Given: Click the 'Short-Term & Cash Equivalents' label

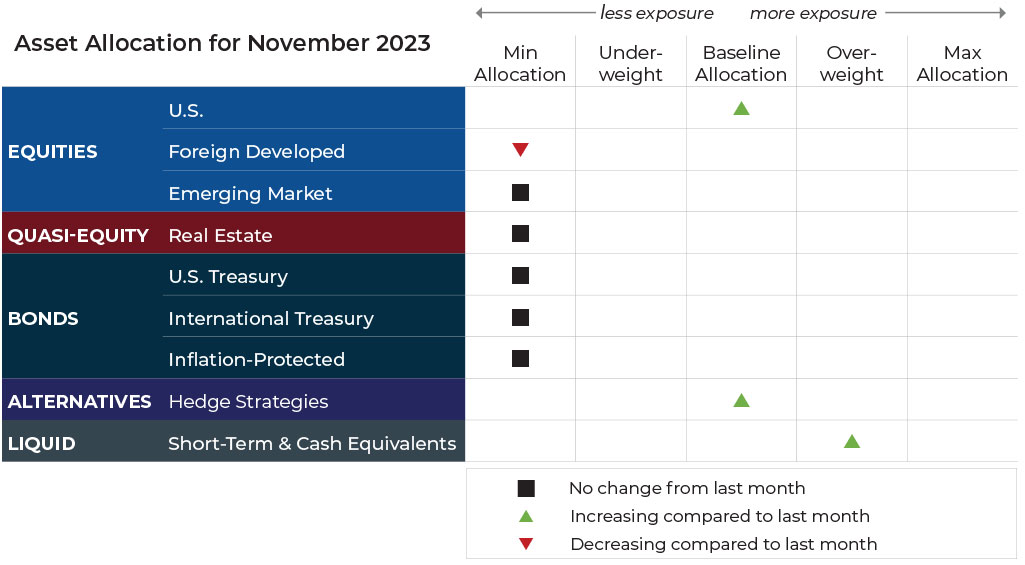Looking at the screenshot, I should [x=312, y=443].
